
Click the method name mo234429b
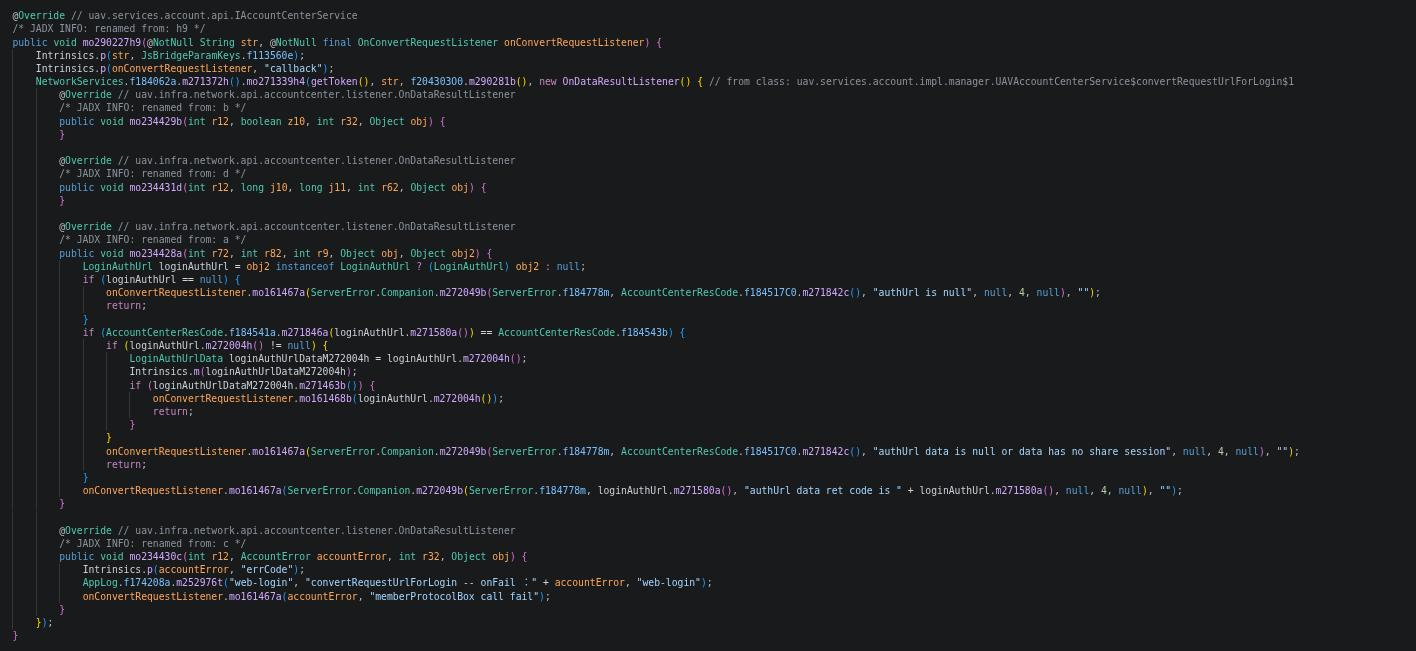click(155, 122)
